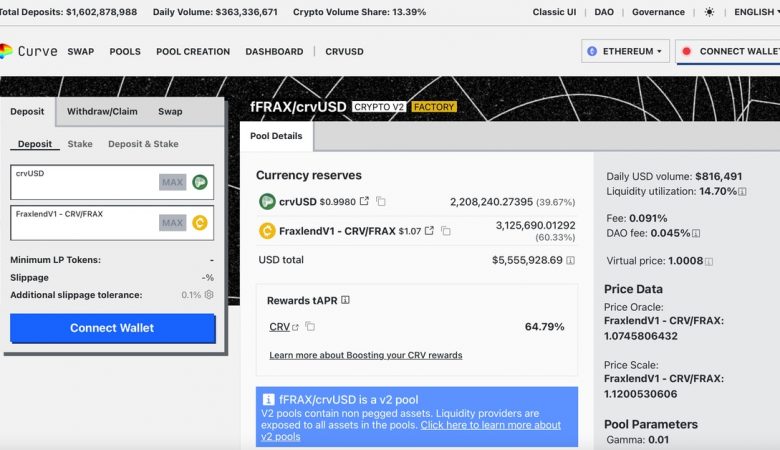Viewport: 780px width, 450px height.
Task: Click the Price Scale value 1.1200530606
Action: click(641, 394)
